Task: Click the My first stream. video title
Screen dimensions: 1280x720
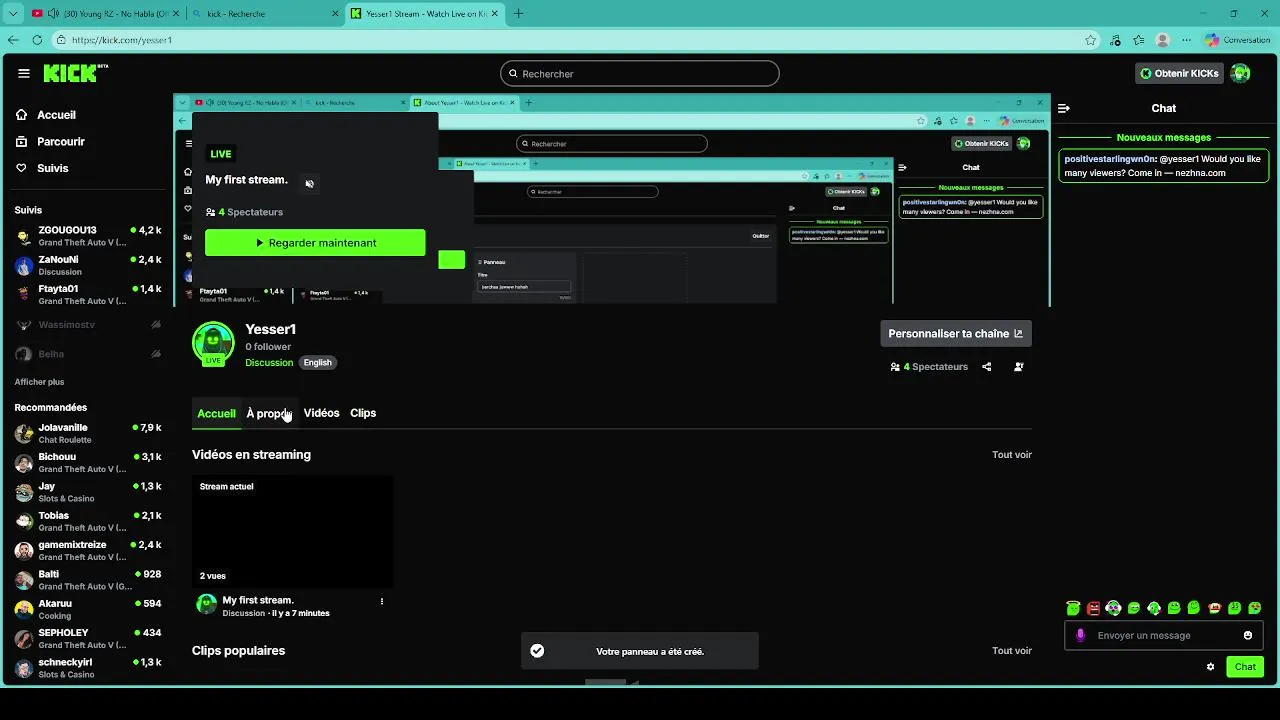Action: pyautogui.click(x=258, y=601)
